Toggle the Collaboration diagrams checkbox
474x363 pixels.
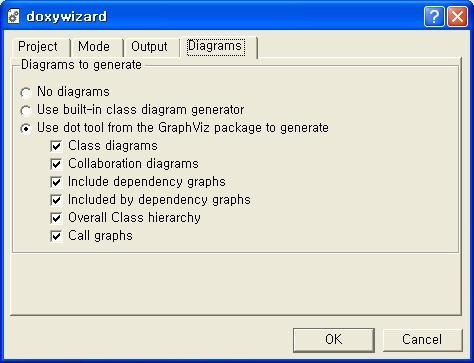[x=56, y=164]
